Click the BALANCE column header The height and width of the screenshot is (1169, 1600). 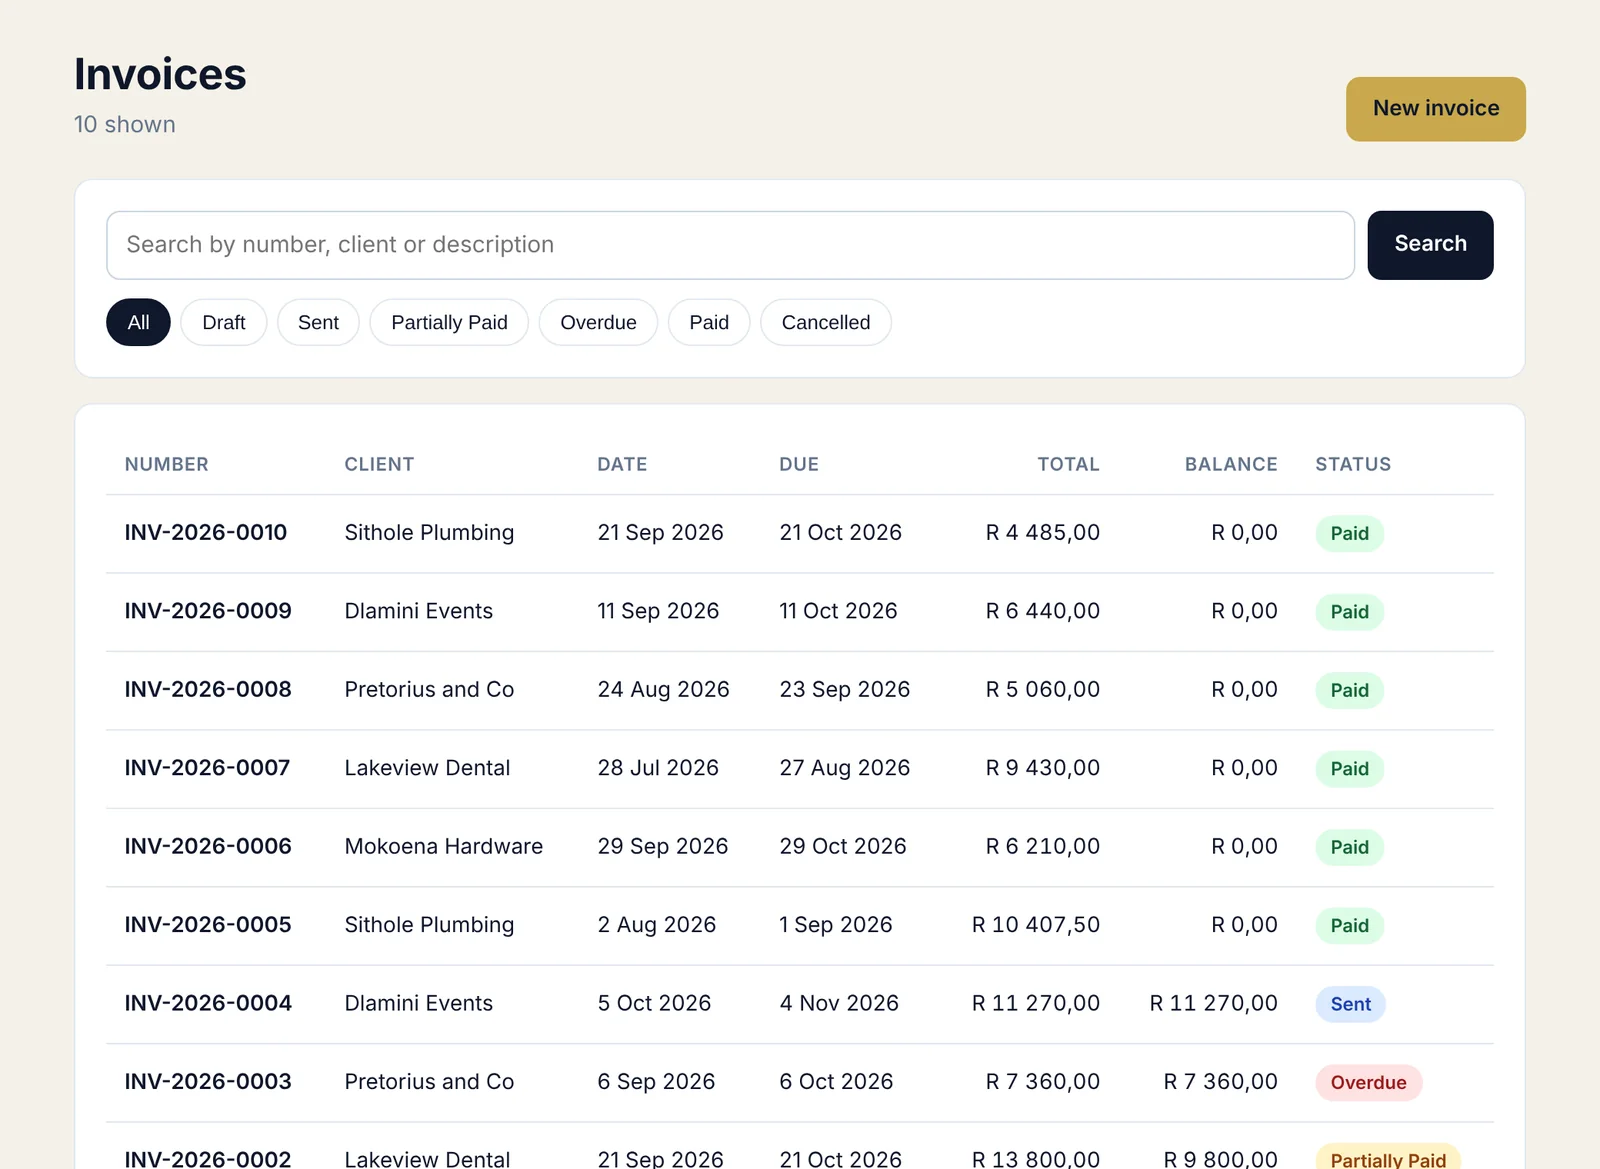point(1231,464)
